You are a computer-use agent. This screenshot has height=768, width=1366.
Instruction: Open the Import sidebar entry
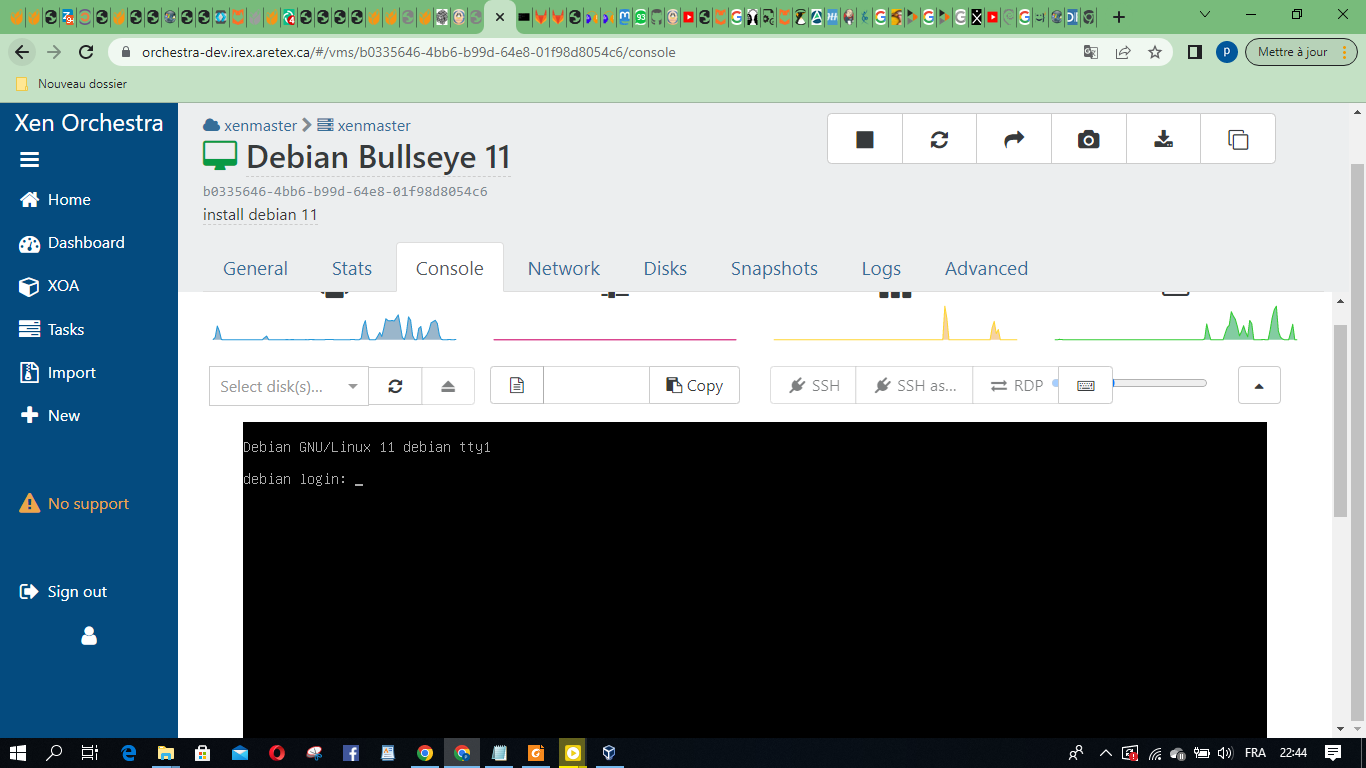[x=58, y=373]
